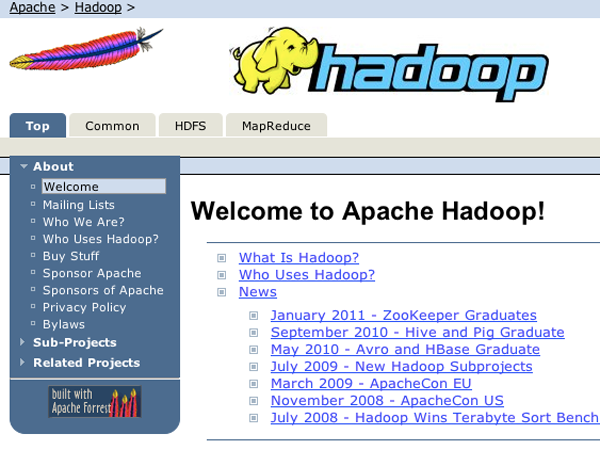600x450 pixels.
Task: Click the Welcome to Apache Hadoop! heading
Action: (x=367, y=211)
